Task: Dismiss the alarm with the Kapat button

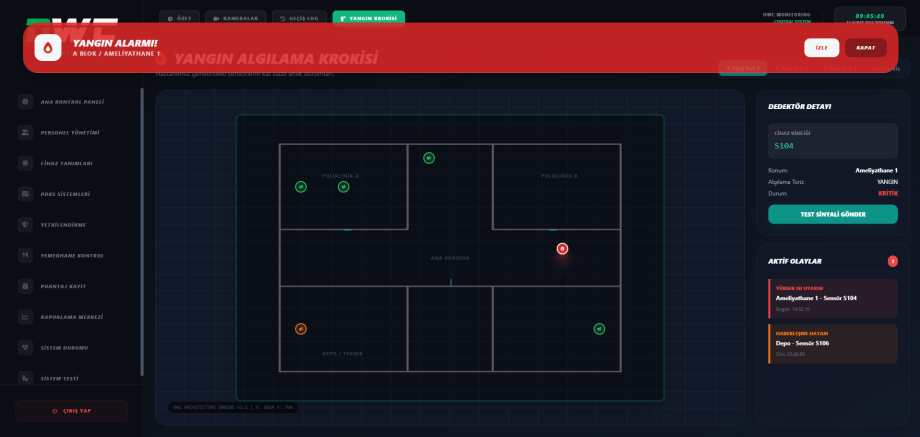Action: tap(865, 48)
